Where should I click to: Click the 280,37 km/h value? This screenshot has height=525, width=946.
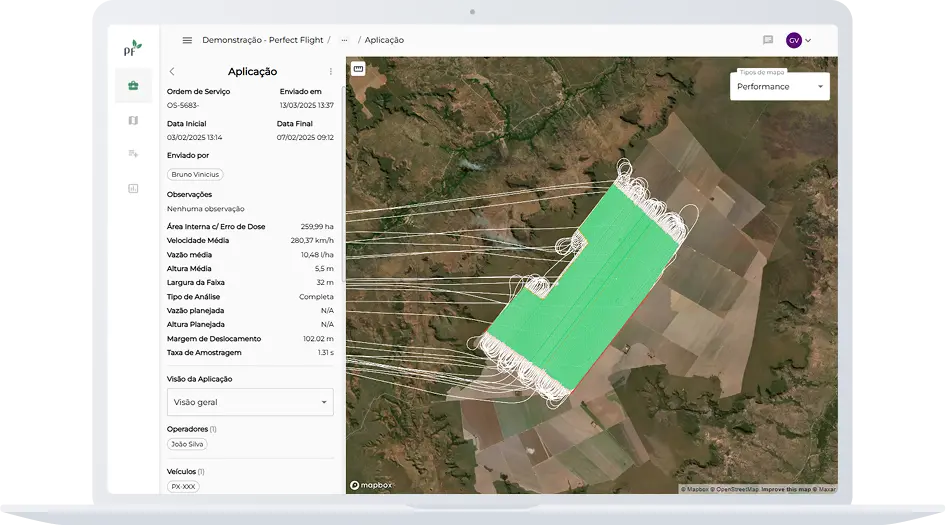(x=312, y=240)
